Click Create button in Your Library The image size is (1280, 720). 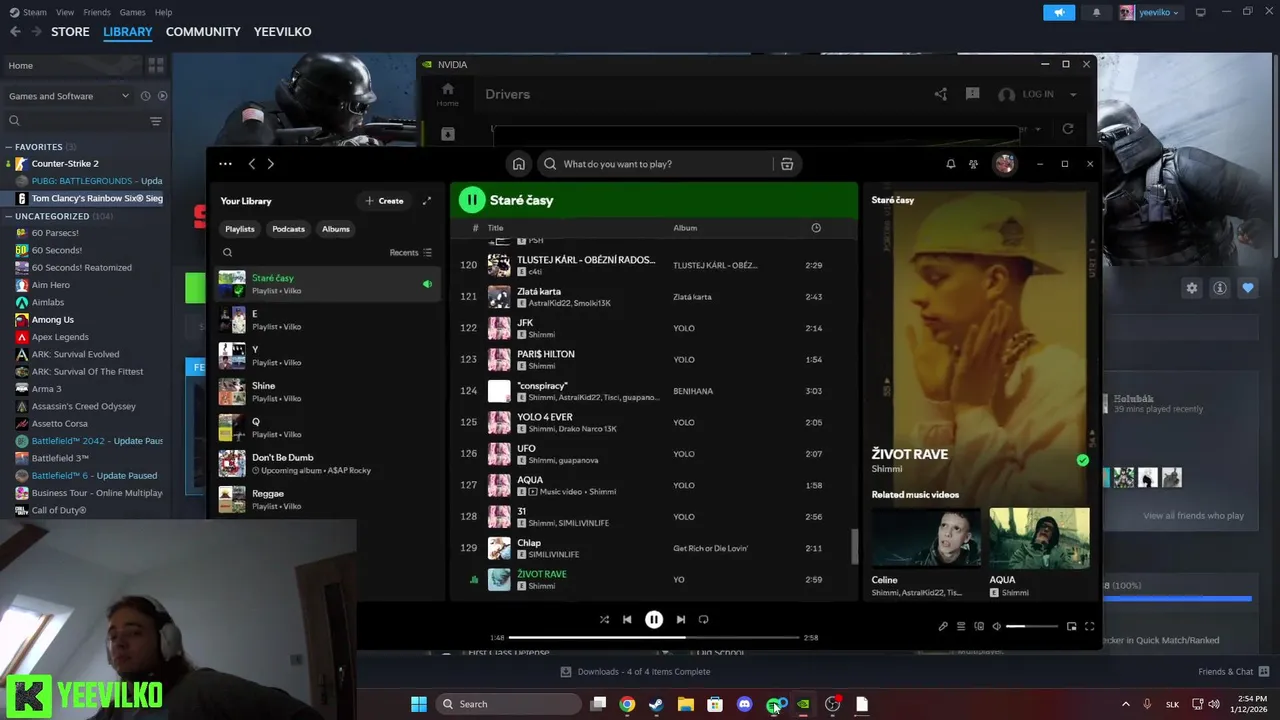384,201
